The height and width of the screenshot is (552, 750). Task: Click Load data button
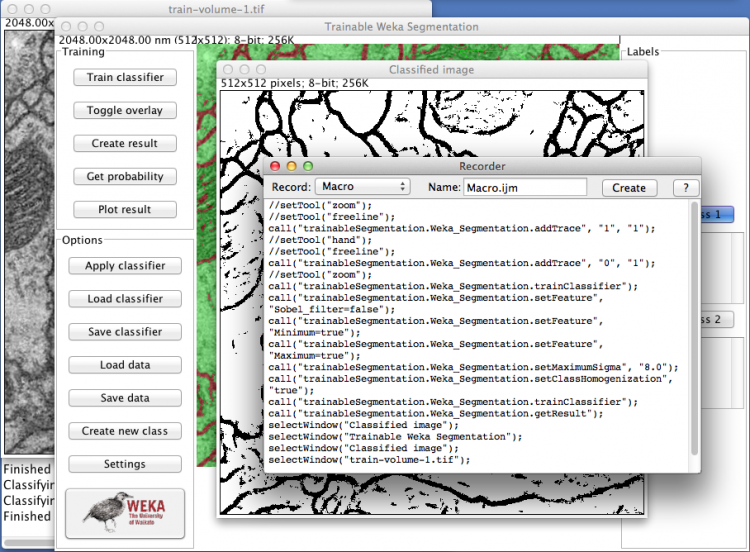(x=125, y=364)
